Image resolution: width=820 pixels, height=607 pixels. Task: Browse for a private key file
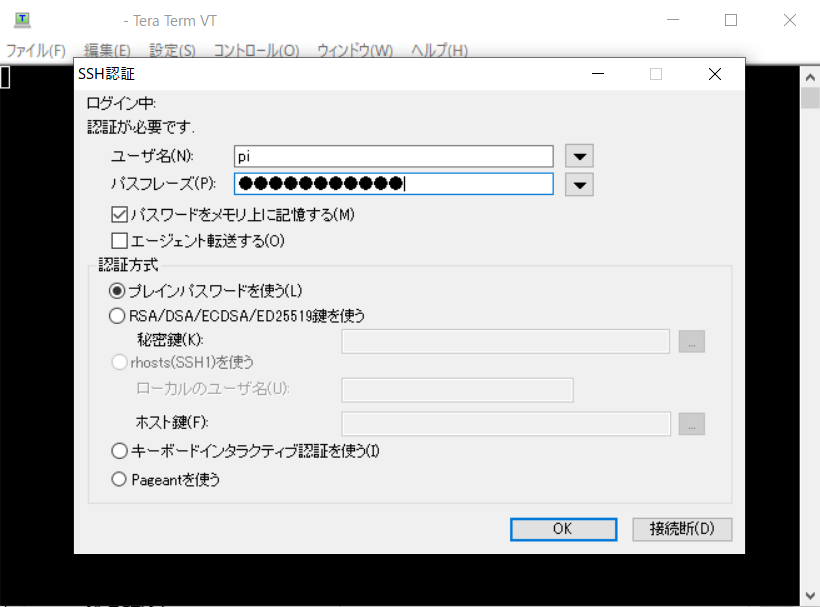click(691, 341)
